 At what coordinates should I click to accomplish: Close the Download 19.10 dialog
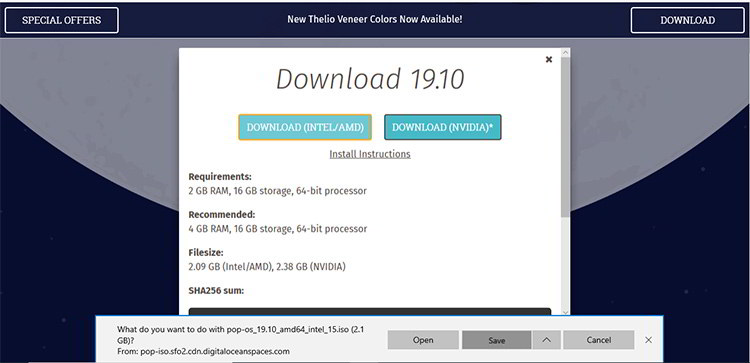(549, 60)
